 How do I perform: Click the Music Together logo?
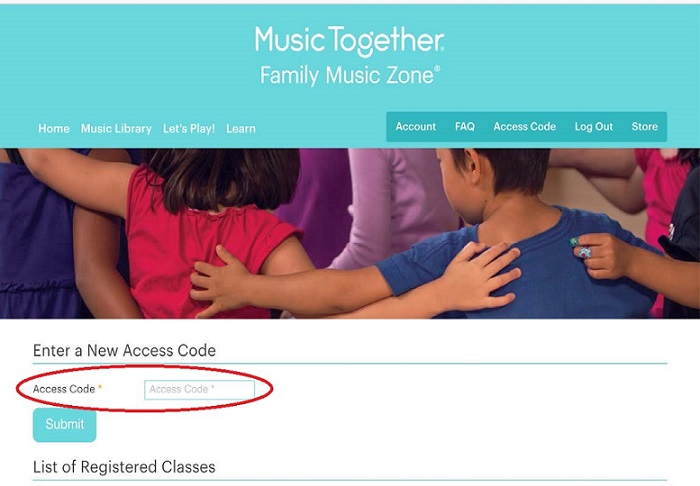349,40
